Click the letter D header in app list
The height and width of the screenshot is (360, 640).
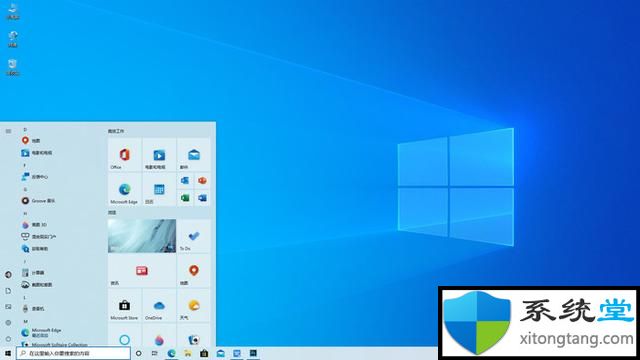click(25, 129)
